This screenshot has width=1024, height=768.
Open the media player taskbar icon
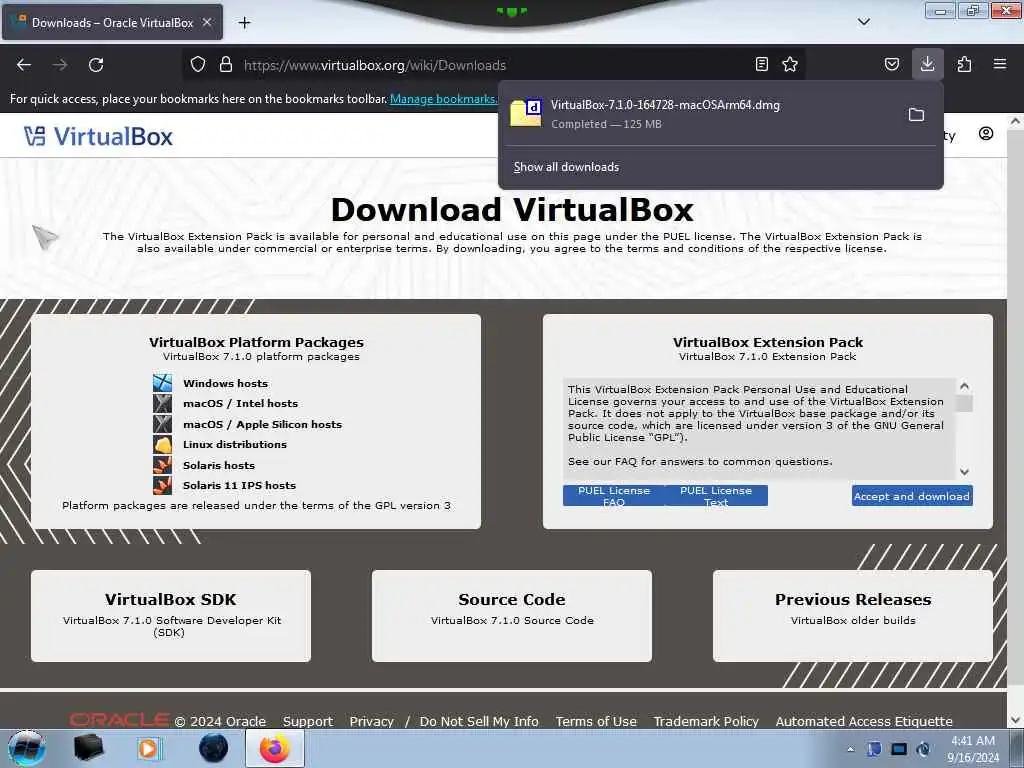point(149,748)
